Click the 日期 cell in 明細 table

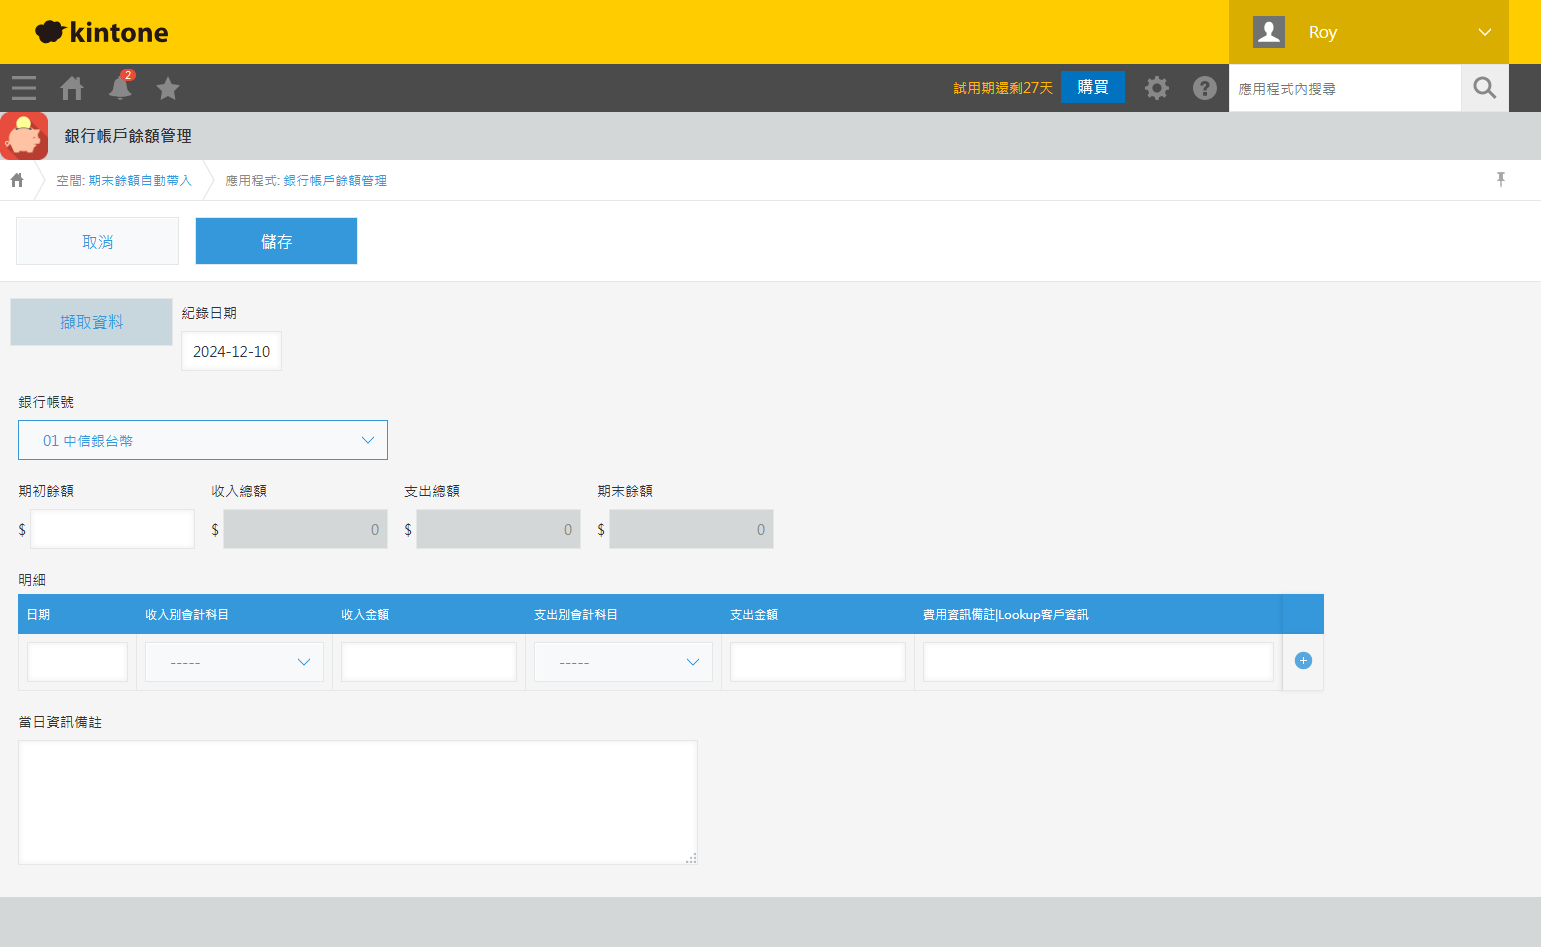[77, 662]
